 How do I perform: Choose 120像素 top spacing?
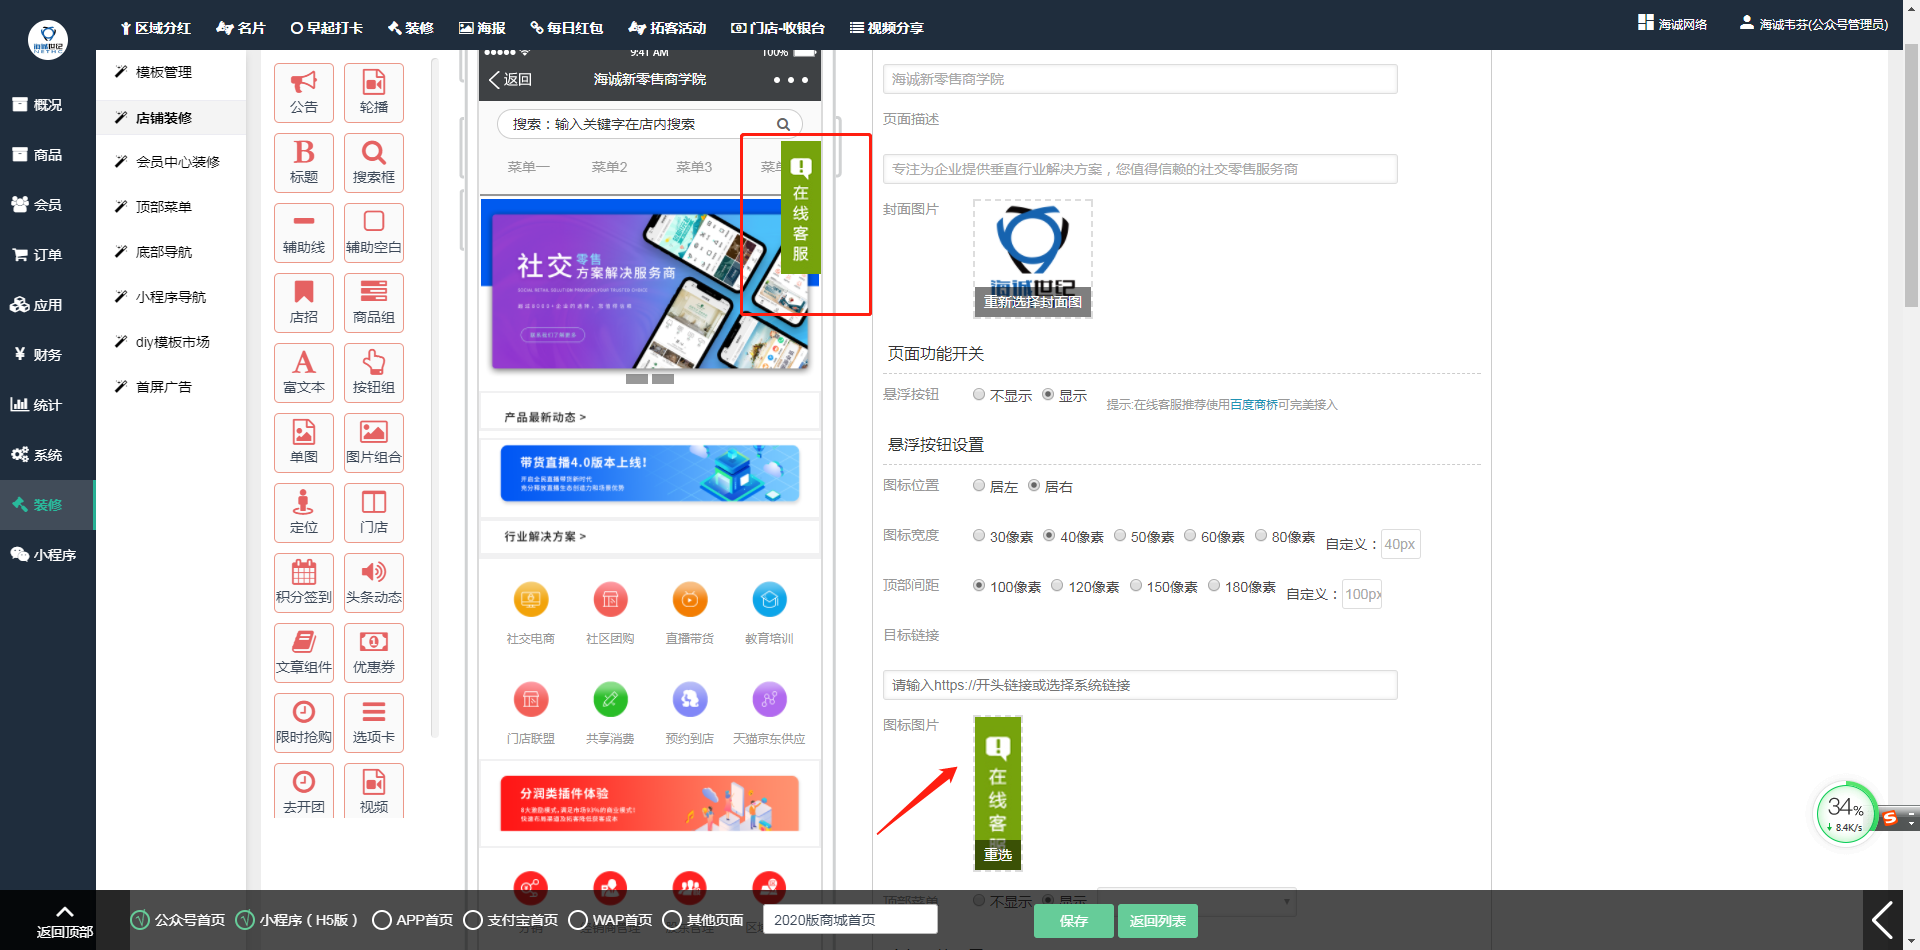(x=1057, y=586)
